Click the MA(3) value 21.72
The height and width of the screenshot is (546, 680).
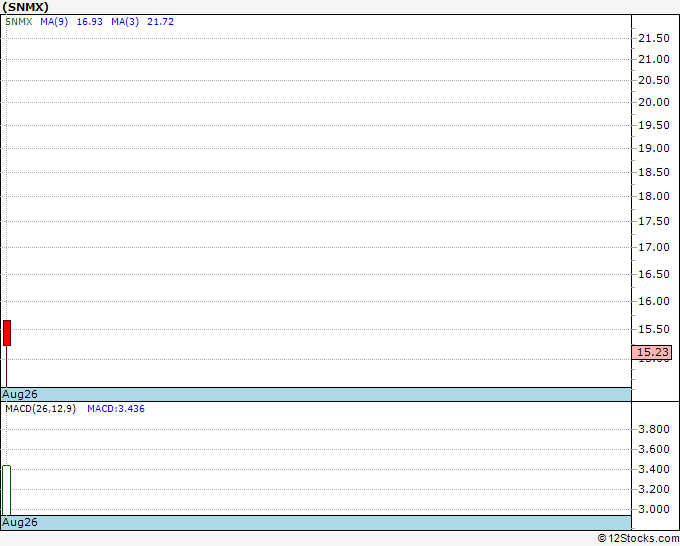click(160, 22)
